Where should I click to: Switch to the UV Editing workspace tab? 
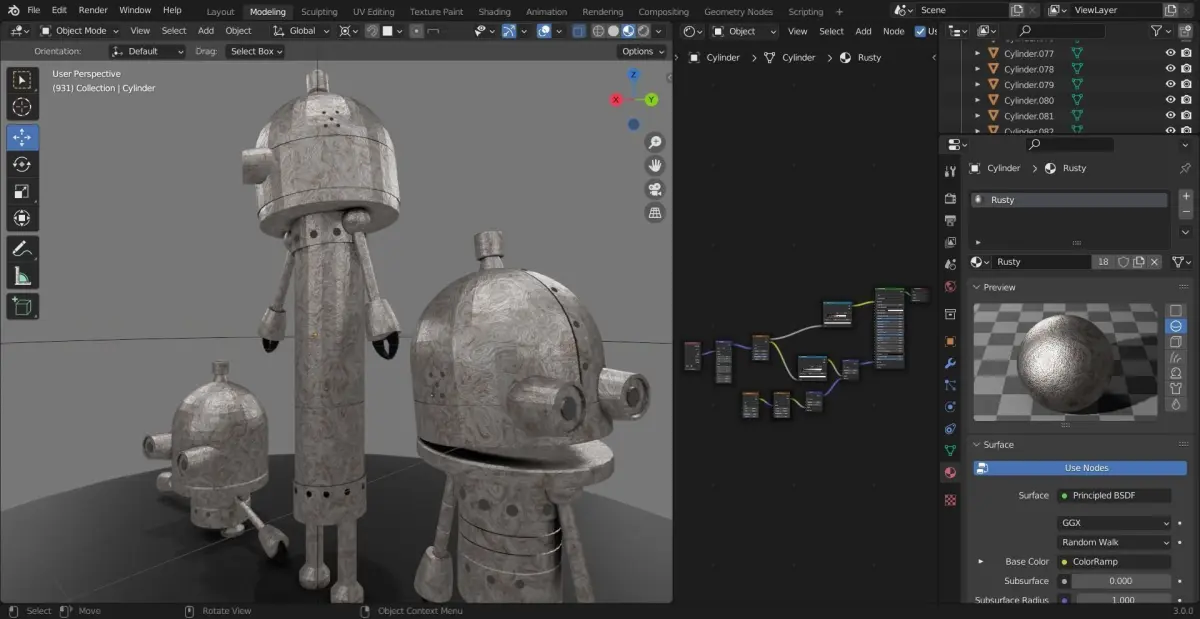tap(373, 12)
